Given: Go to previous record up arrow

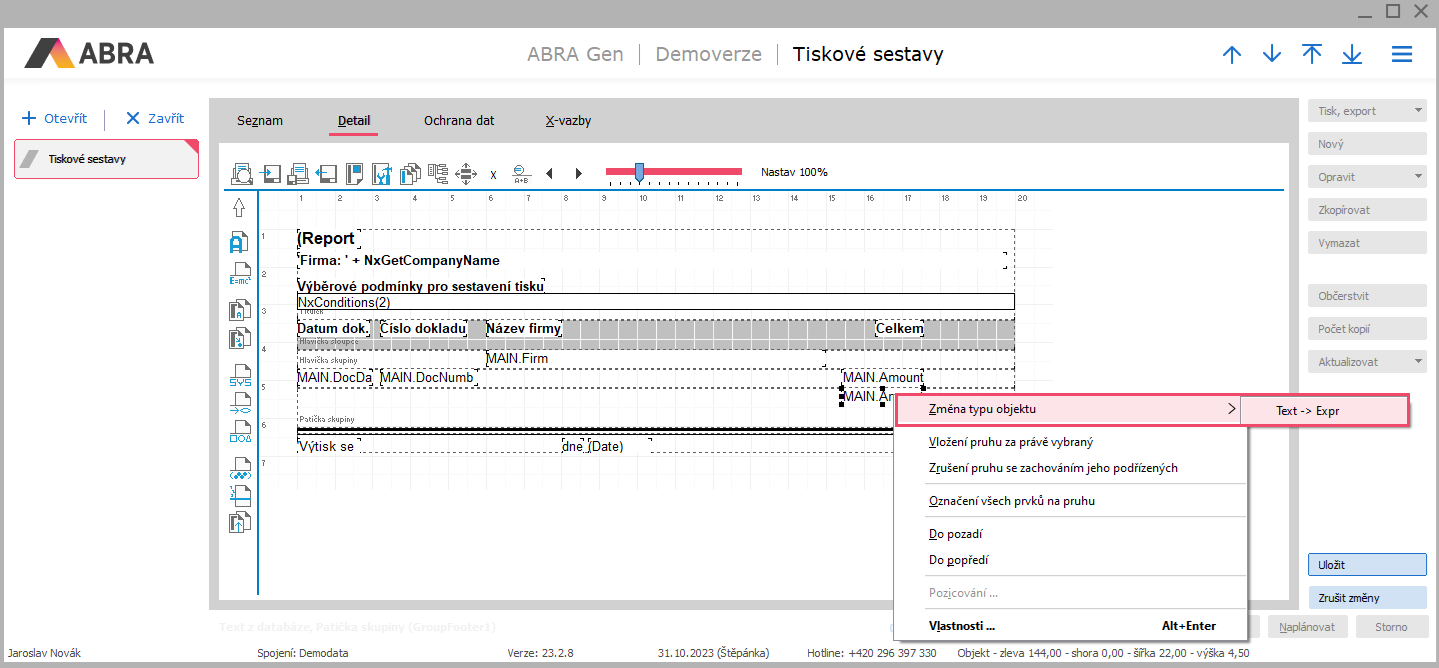Looking at the screenshot, I should tap(1232, 55).
